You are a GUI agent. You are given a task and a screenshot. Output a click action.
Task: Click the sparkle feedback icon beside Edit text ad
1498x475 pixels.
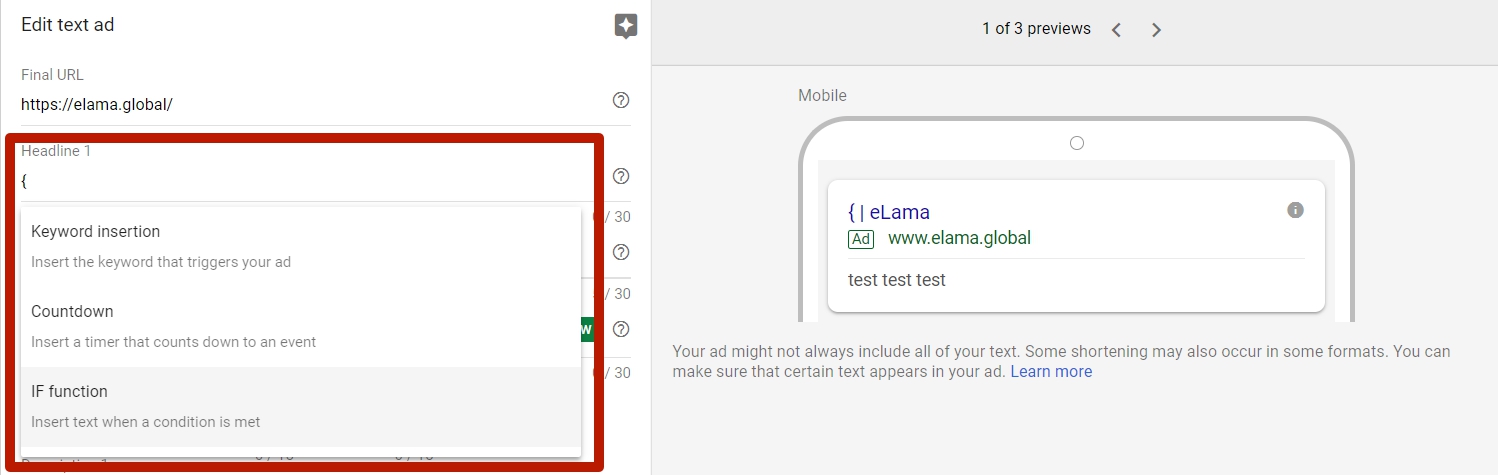626,26
